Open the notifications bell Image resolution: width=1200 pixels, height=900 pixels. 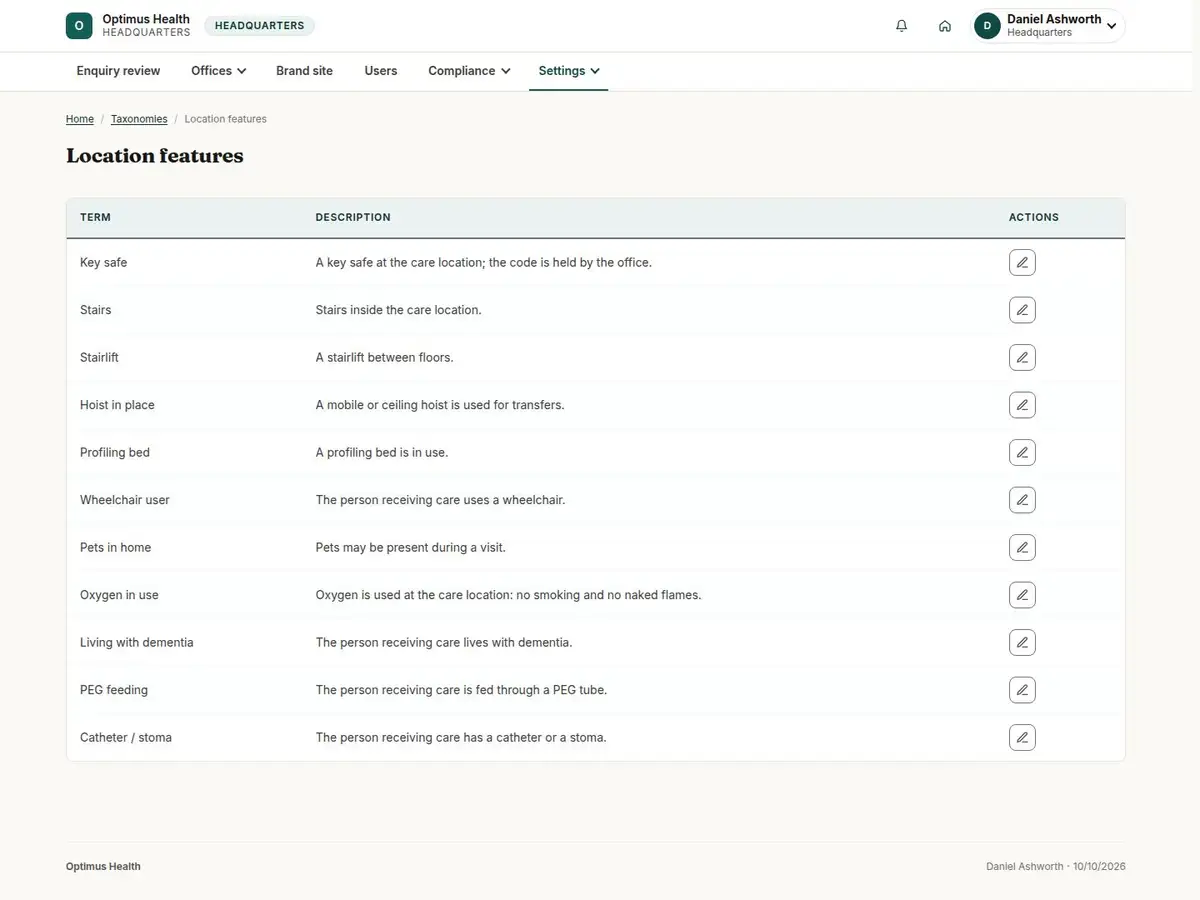pos(902,26)
